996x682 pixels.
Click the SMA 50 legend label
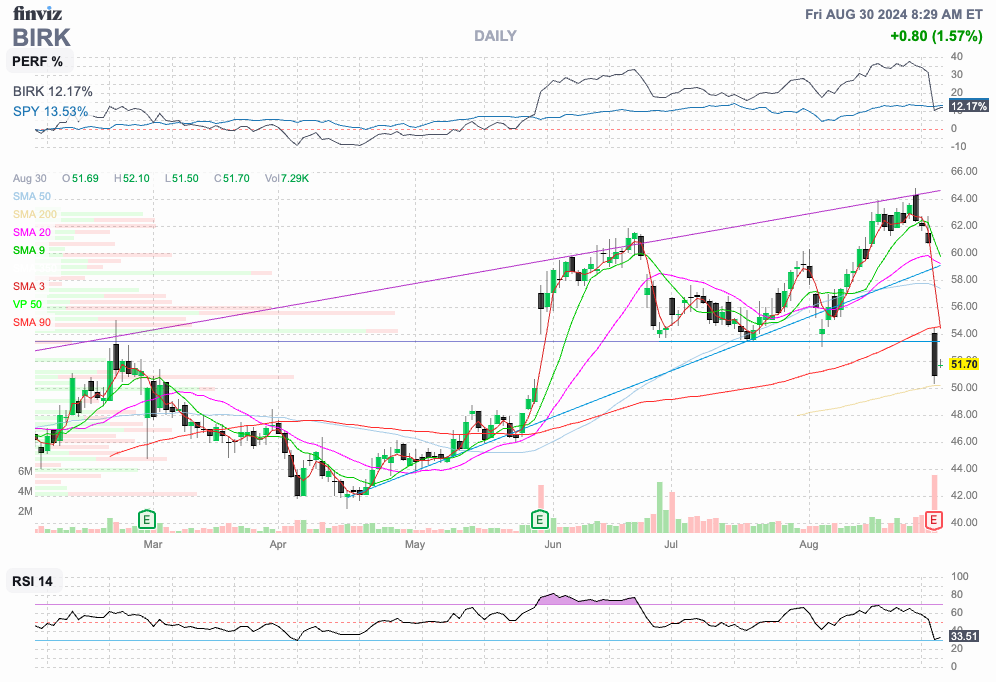click(x=32, y=196)
